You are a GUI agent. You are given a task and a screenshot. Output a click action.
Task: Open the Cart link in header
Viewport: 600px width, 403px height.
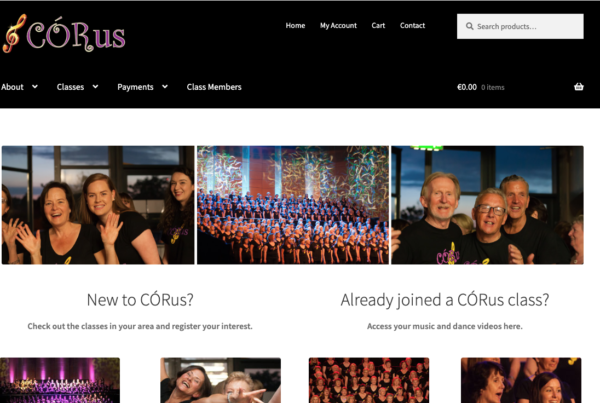[x=378, y=26]
